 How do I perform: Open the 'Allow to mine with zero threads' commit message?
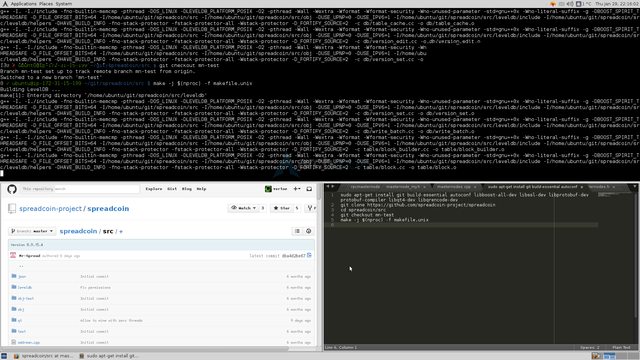point(111,321)
